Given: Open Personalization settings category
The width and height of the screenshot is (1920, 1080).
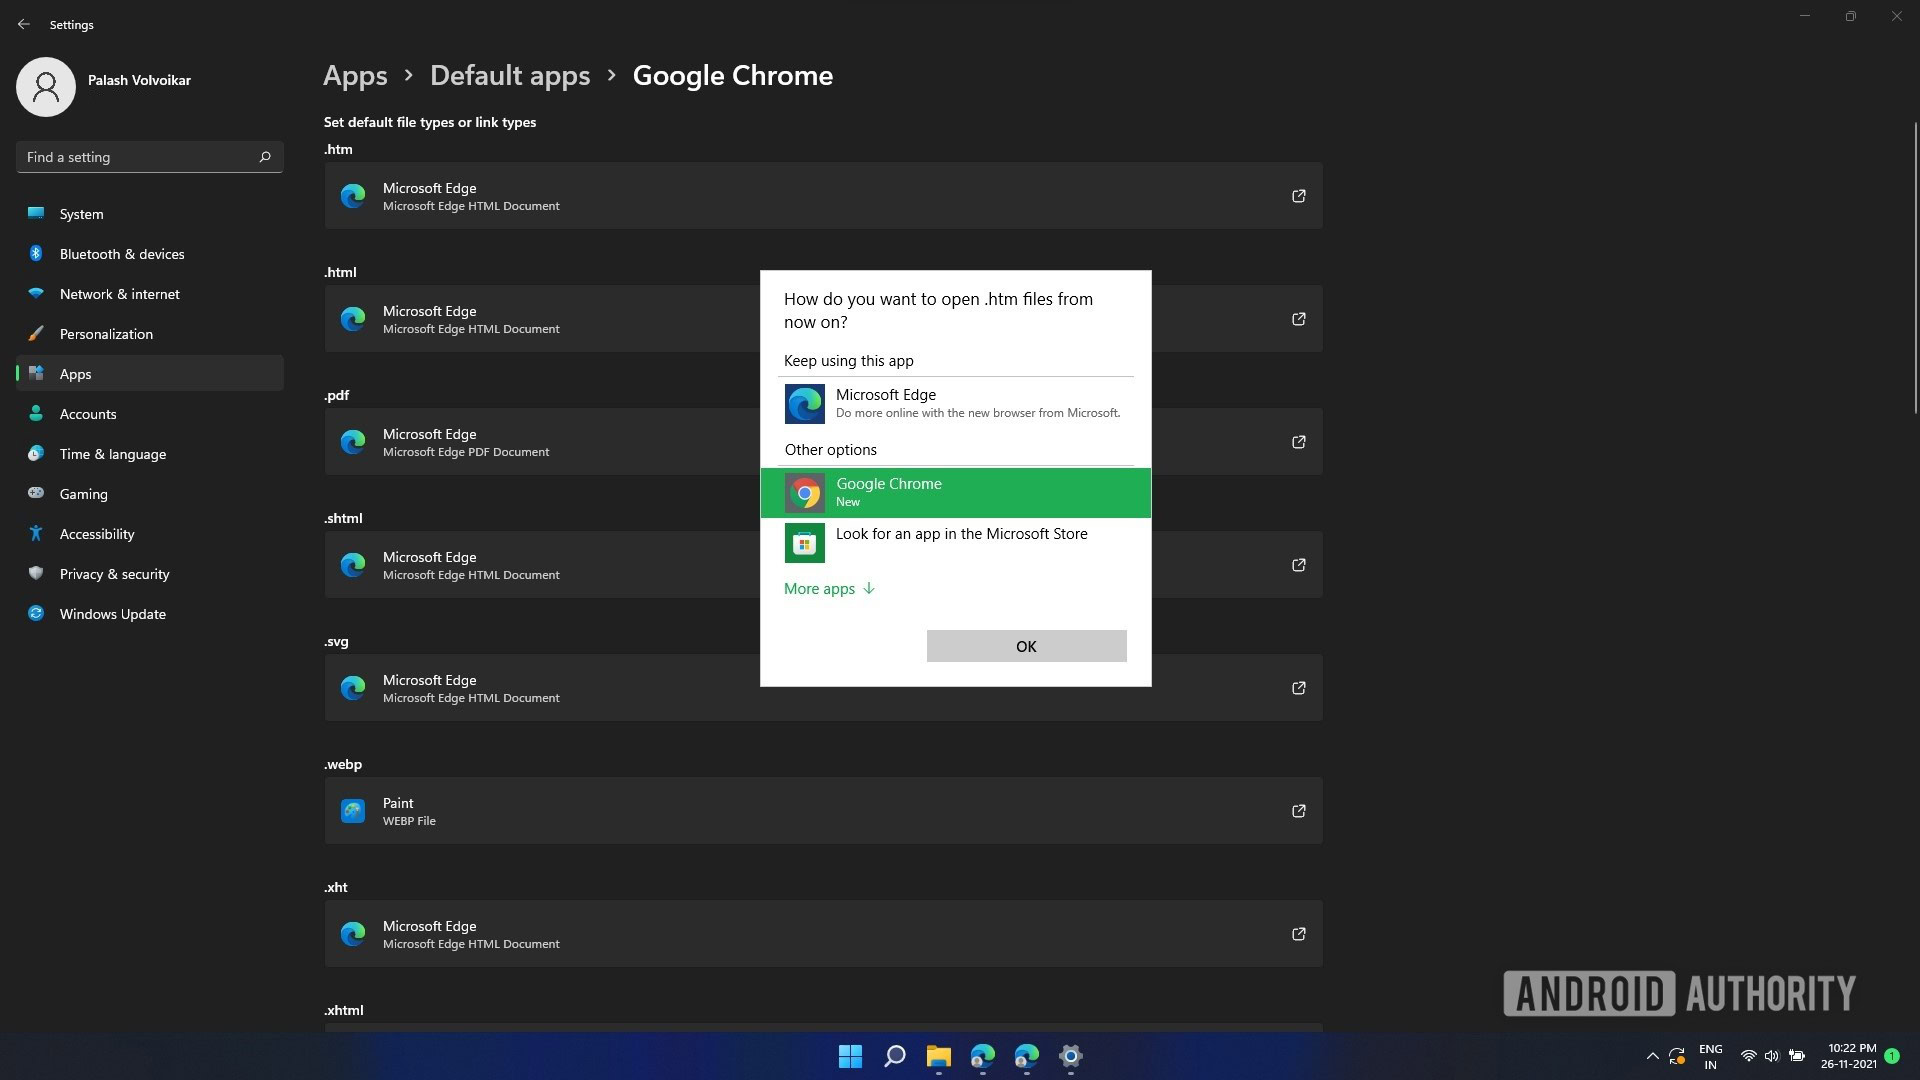Looking at the screenshot, I should click(150, 333).
